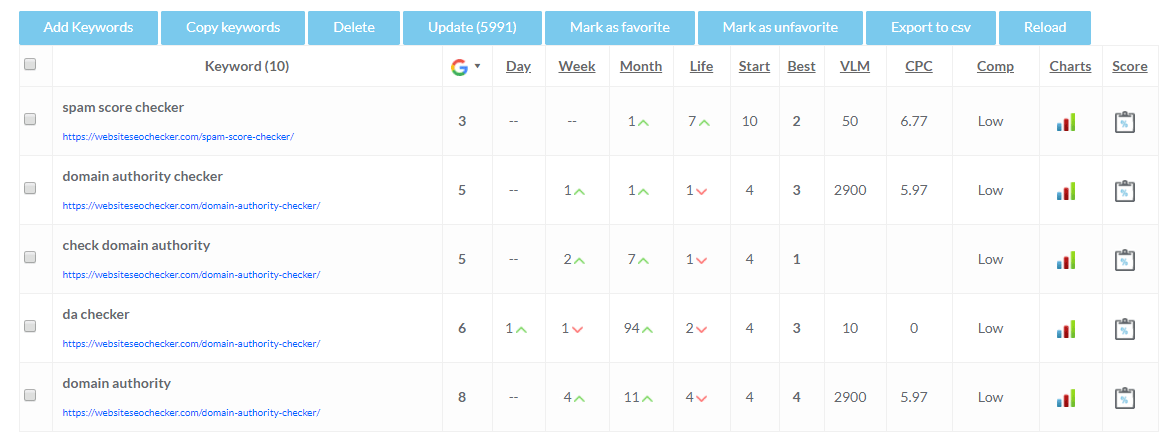View charts for check domain authority keyword
The image size is (1171, 432).
(1066, 260)
